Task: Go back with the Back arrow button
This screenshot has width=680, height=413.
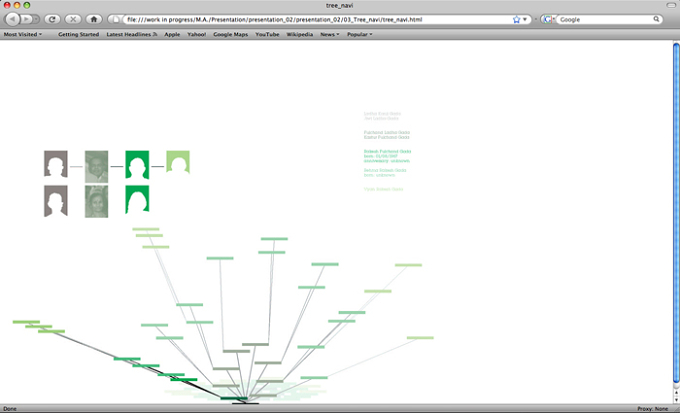Action: click(13, 19)
